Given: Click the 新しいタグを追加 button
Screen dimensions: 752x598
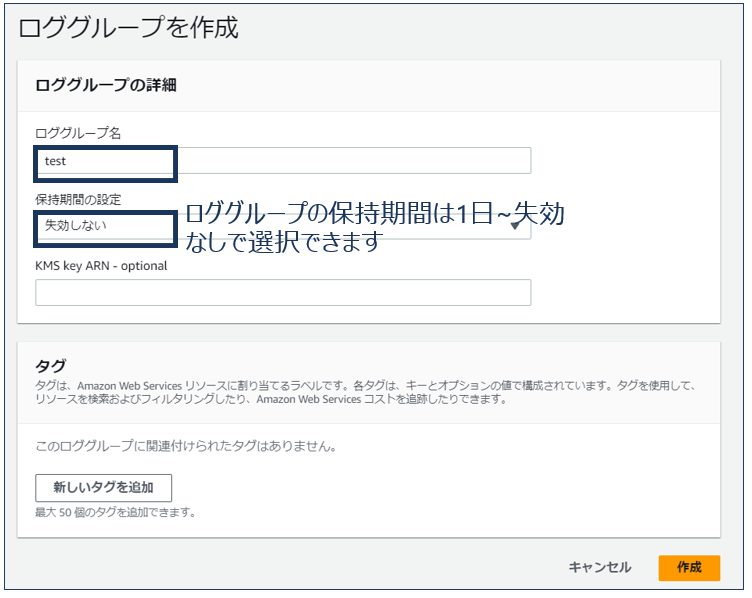Looking at the screenshot, I should pyautogui.click(x=104, y=488).
